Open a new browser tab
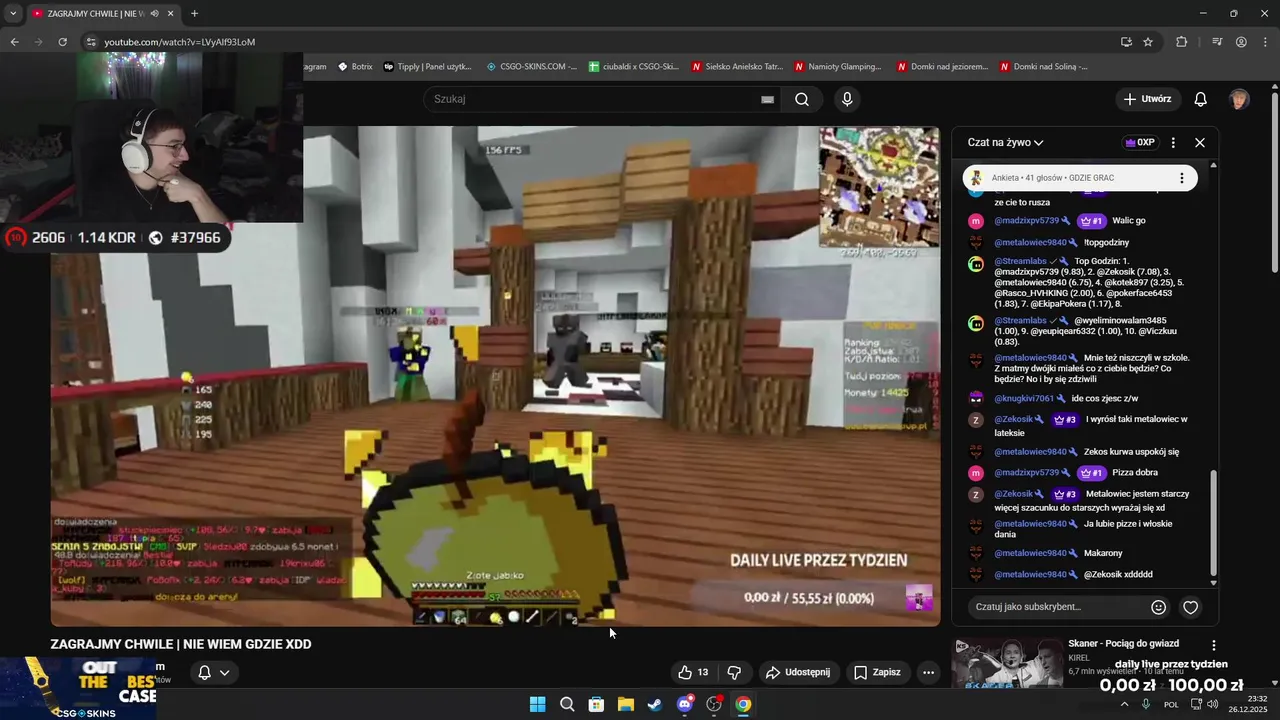Viewport: 1280px width, 720px height. click(x=194, y=14)
